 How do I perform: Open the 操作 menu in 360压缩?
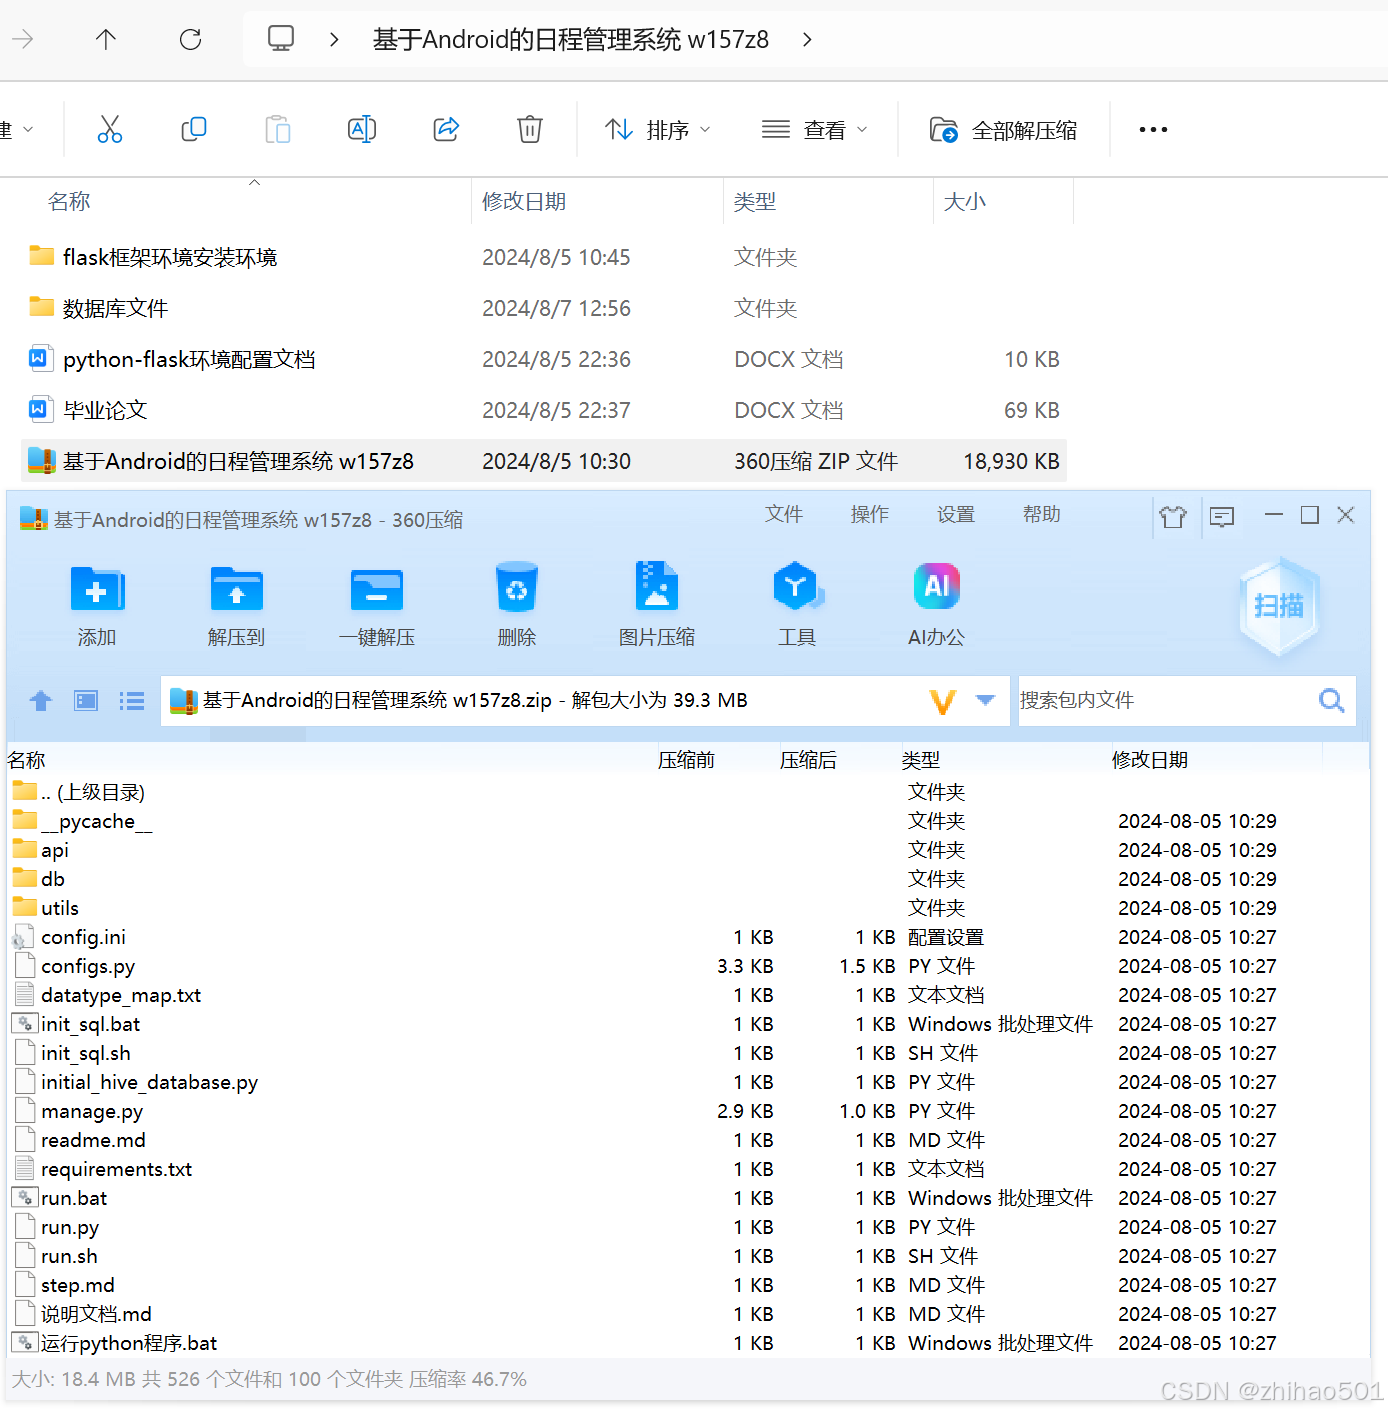869,514
